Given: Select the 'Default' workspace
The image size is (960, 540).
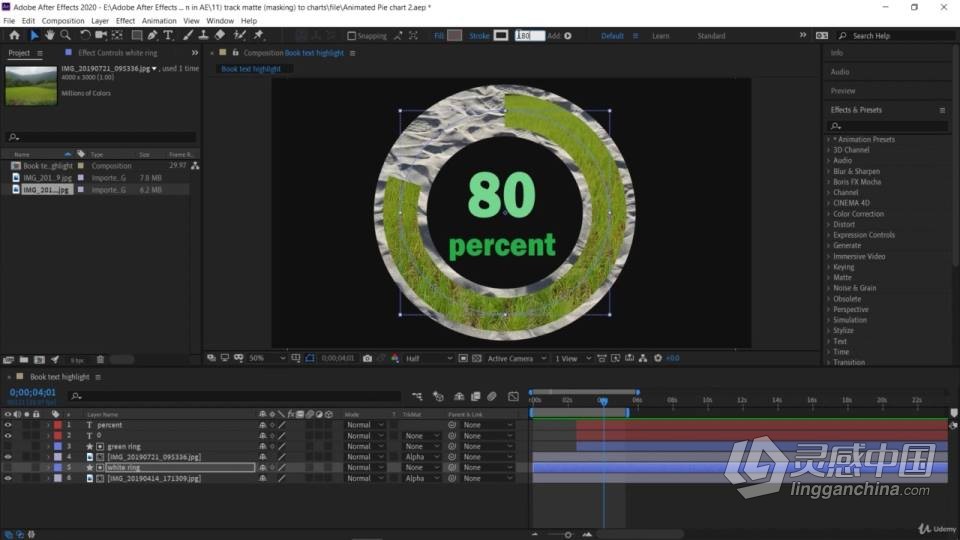Looking at the screenshot, I should coord(612,36).
